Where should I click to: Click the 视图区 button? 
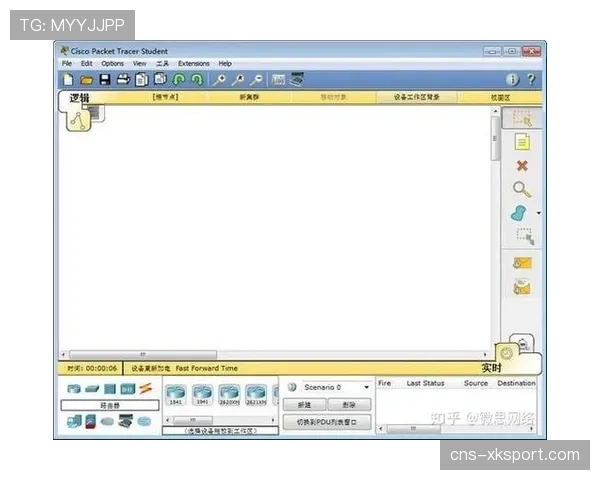501,98
